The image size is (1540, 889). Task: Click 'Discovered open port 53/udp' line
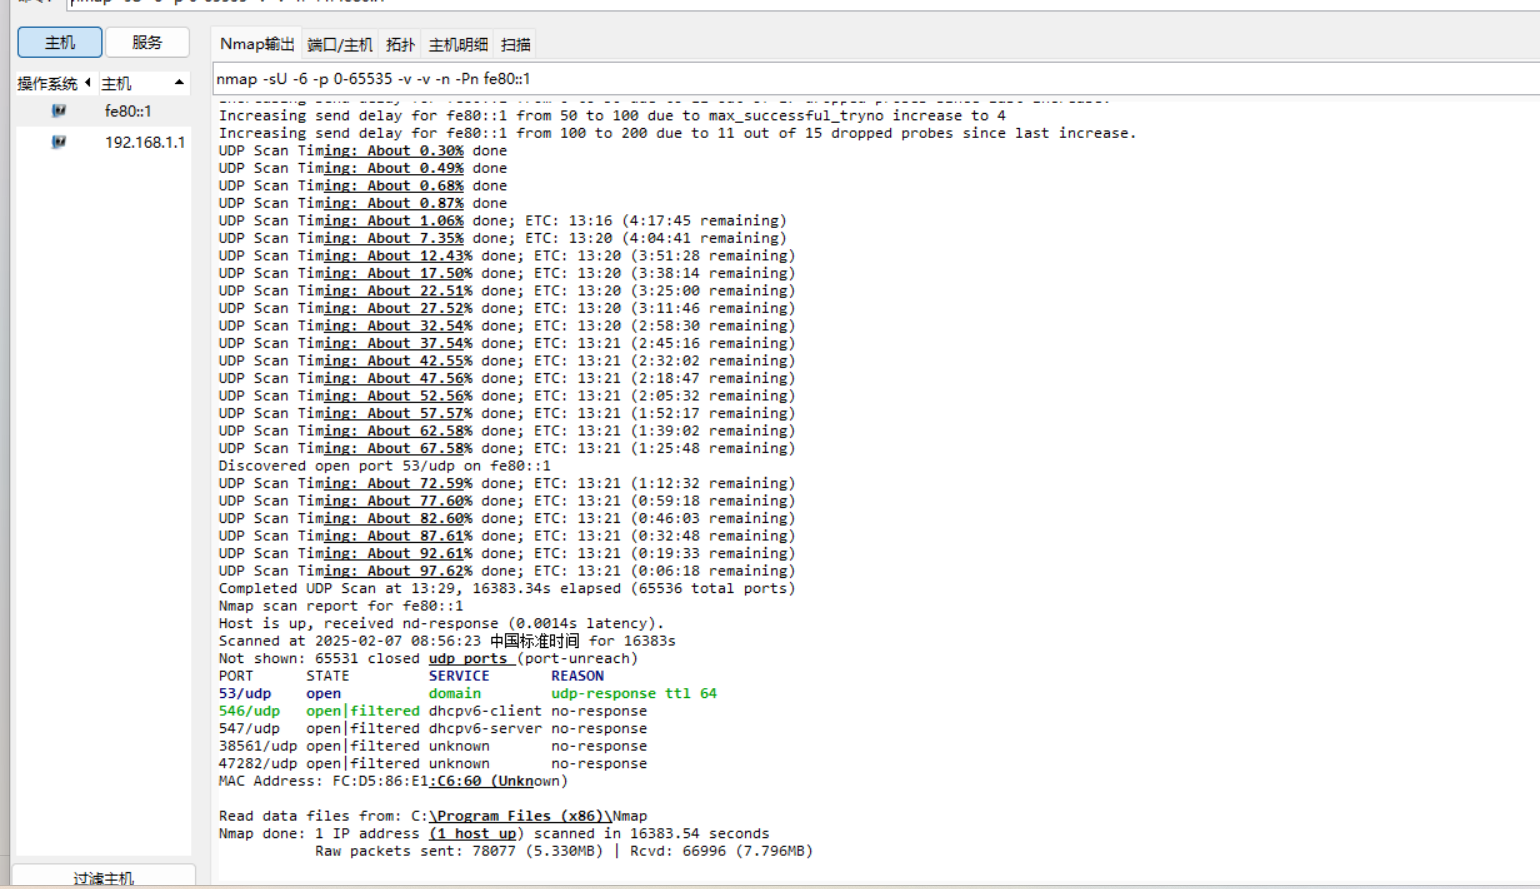coord(385,466)
